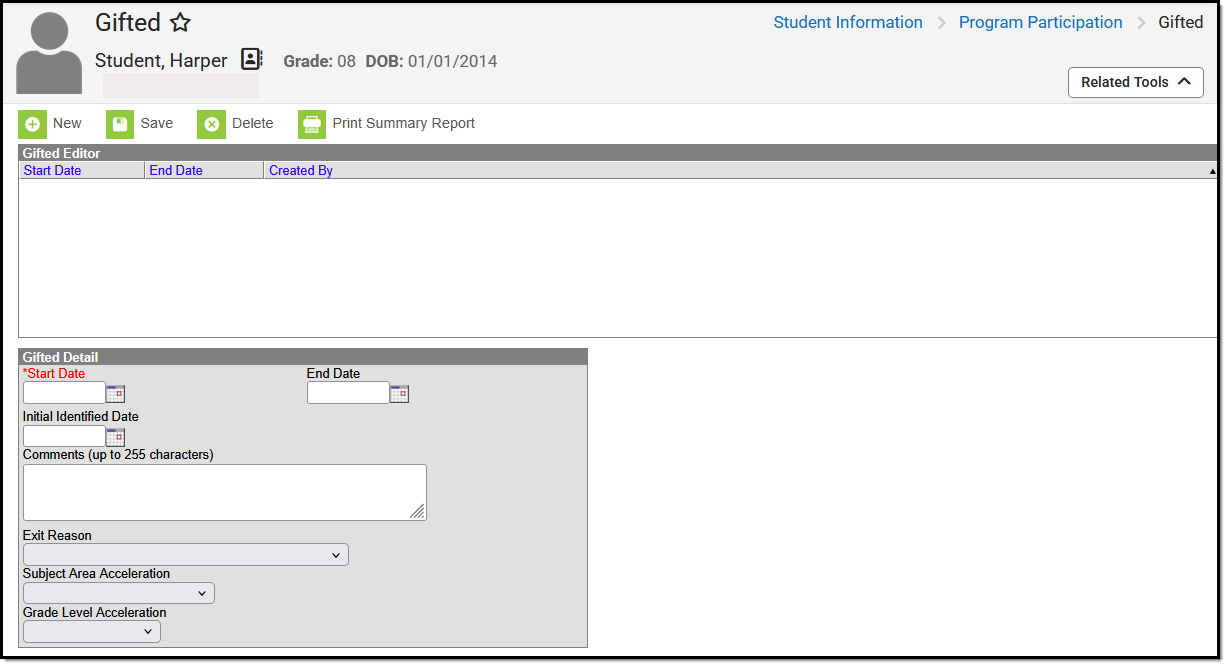Open the Initial Identified Date calendar picker
Screen dimensions: 1227x666
coord(115,436)
